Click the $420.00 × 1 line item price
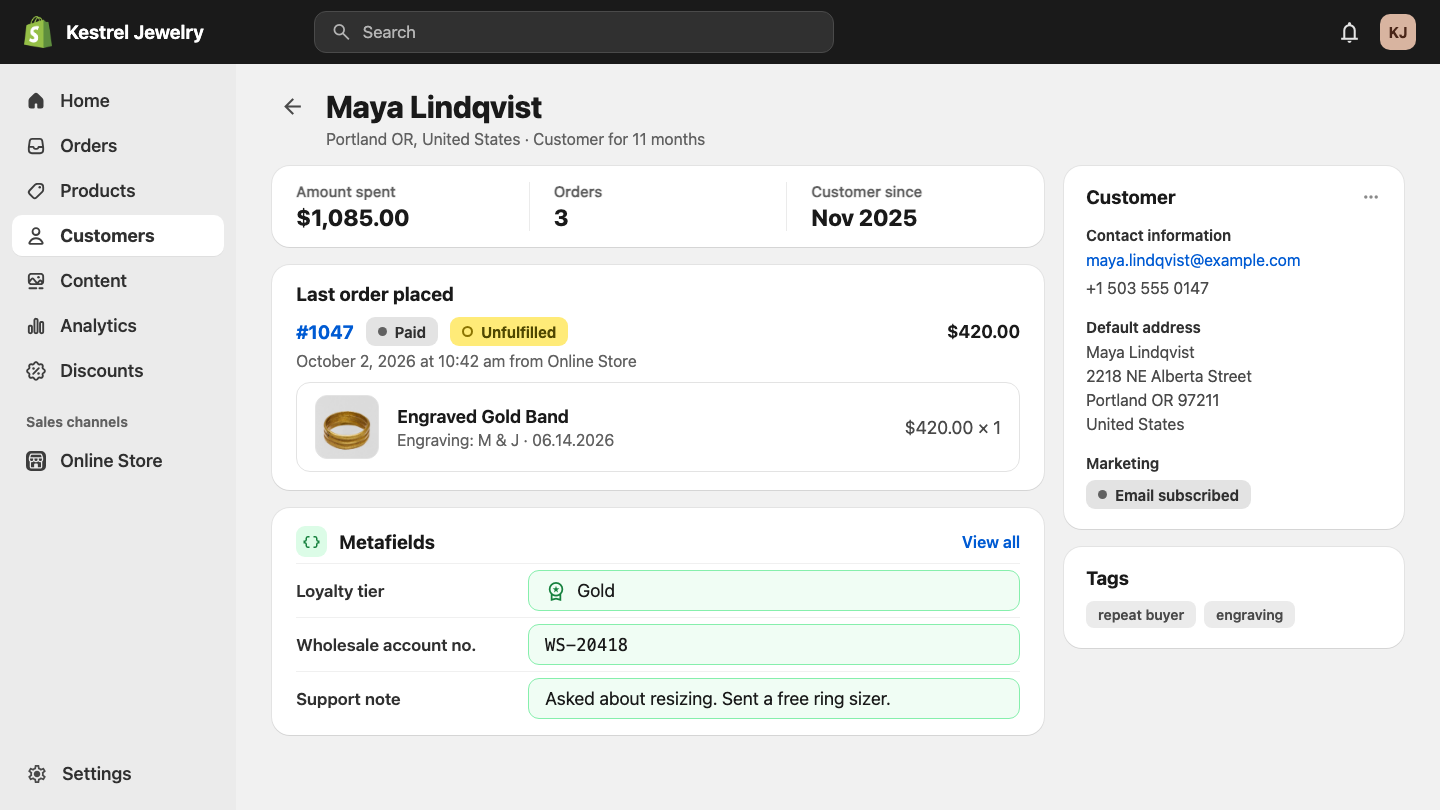 (x=953, y=428)
